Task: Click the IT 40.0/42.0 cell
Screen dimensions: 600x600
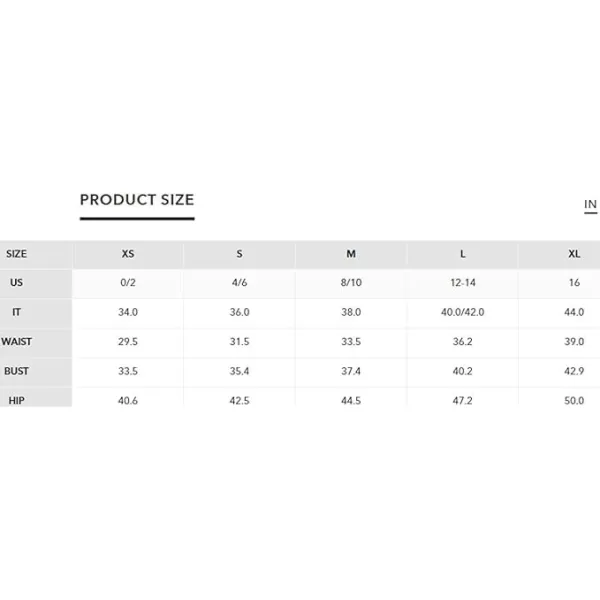Action: (463, 312)
